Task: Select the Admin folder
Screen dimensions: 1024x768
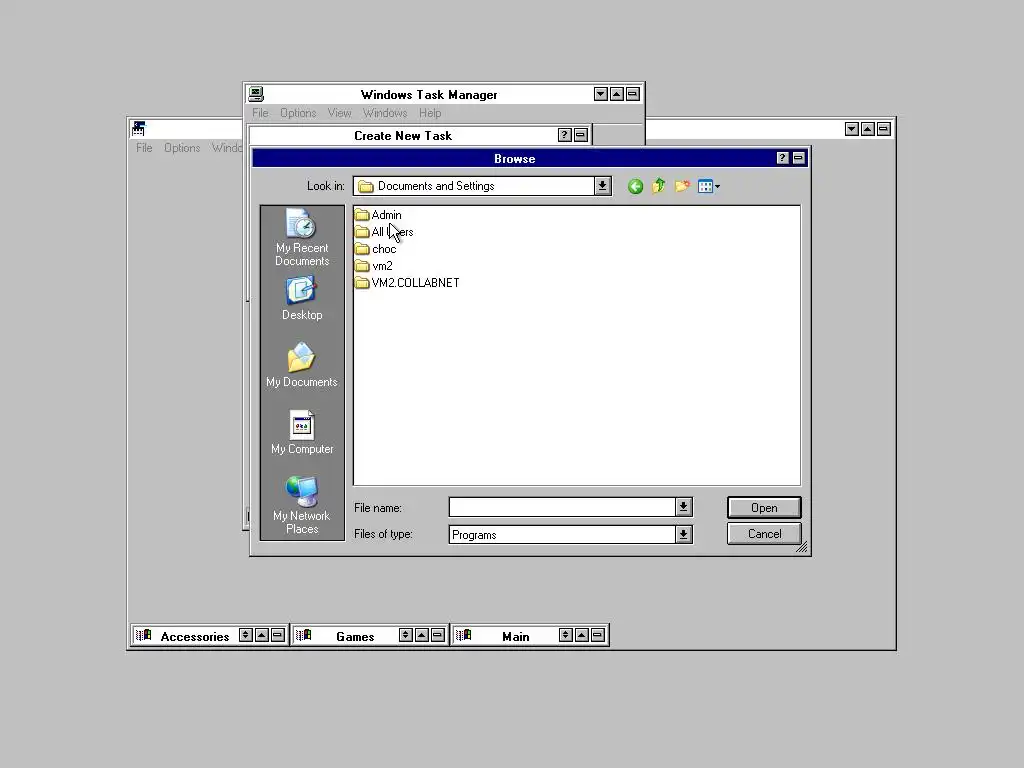Action: click(379, 215)
